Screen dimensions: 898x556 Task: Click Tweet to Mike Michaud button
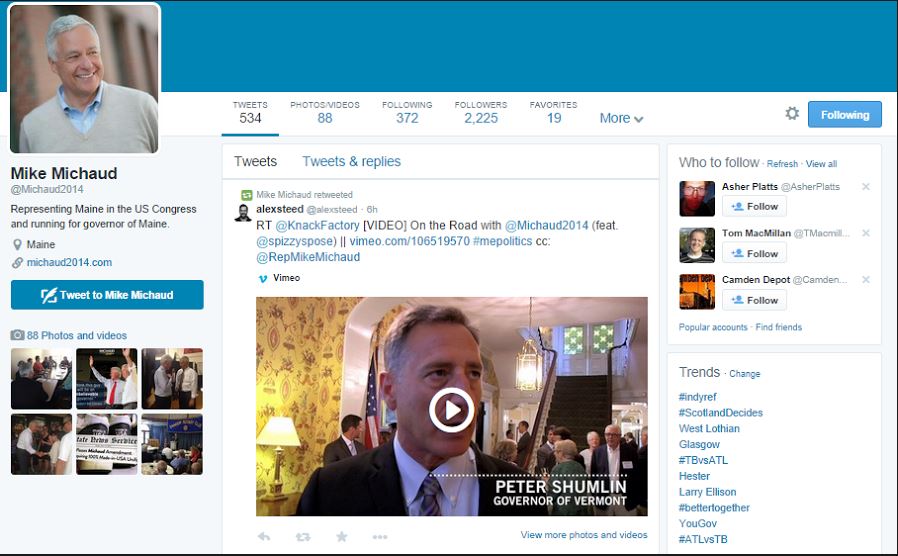[107, 295]
